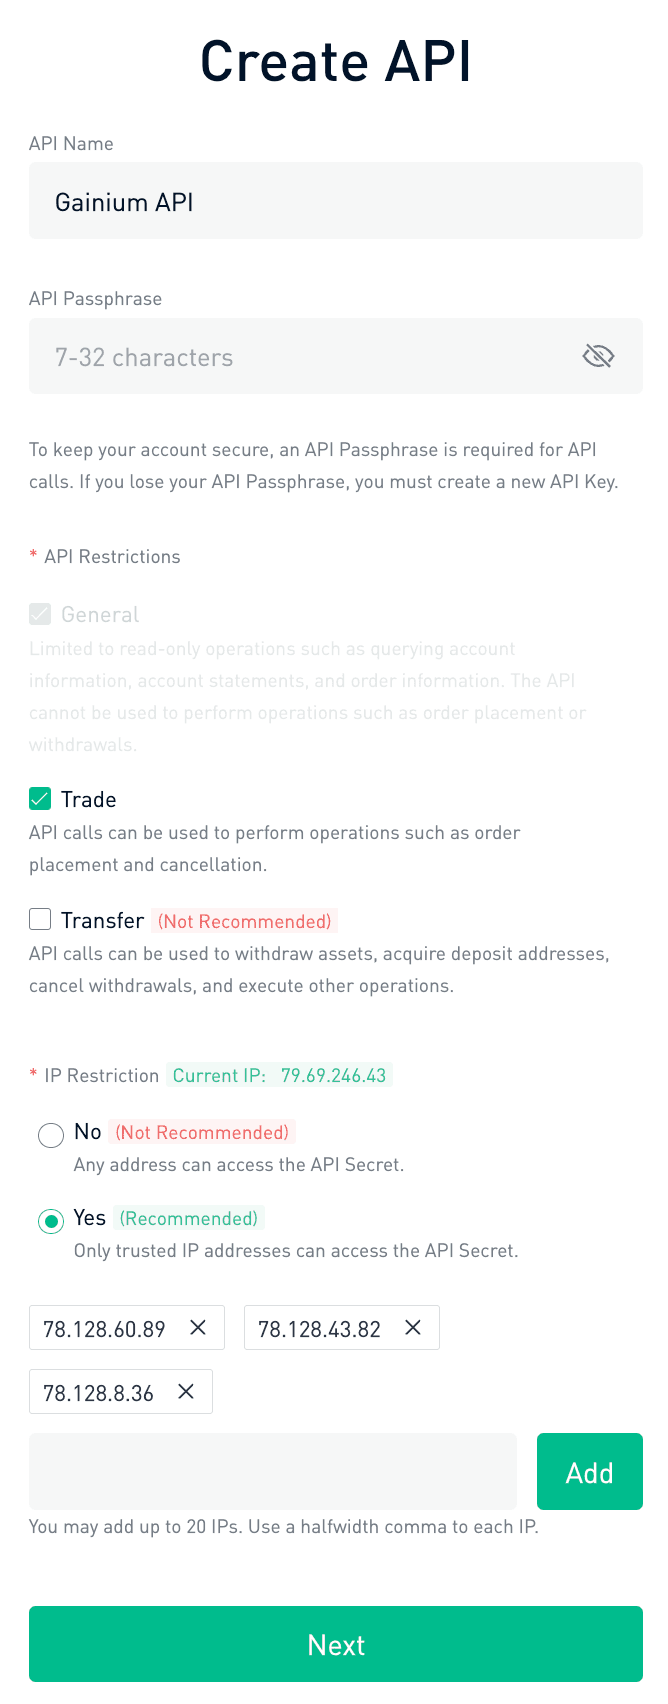
Task: Click the empty IP address entry box
Action: click(272, 1471)
